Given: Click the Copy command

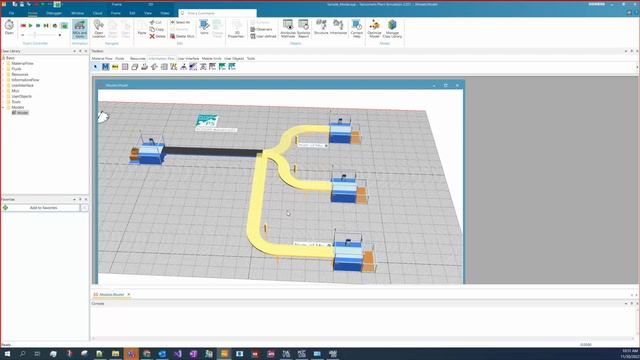Looking at the screenshot, I should point(157,29).
